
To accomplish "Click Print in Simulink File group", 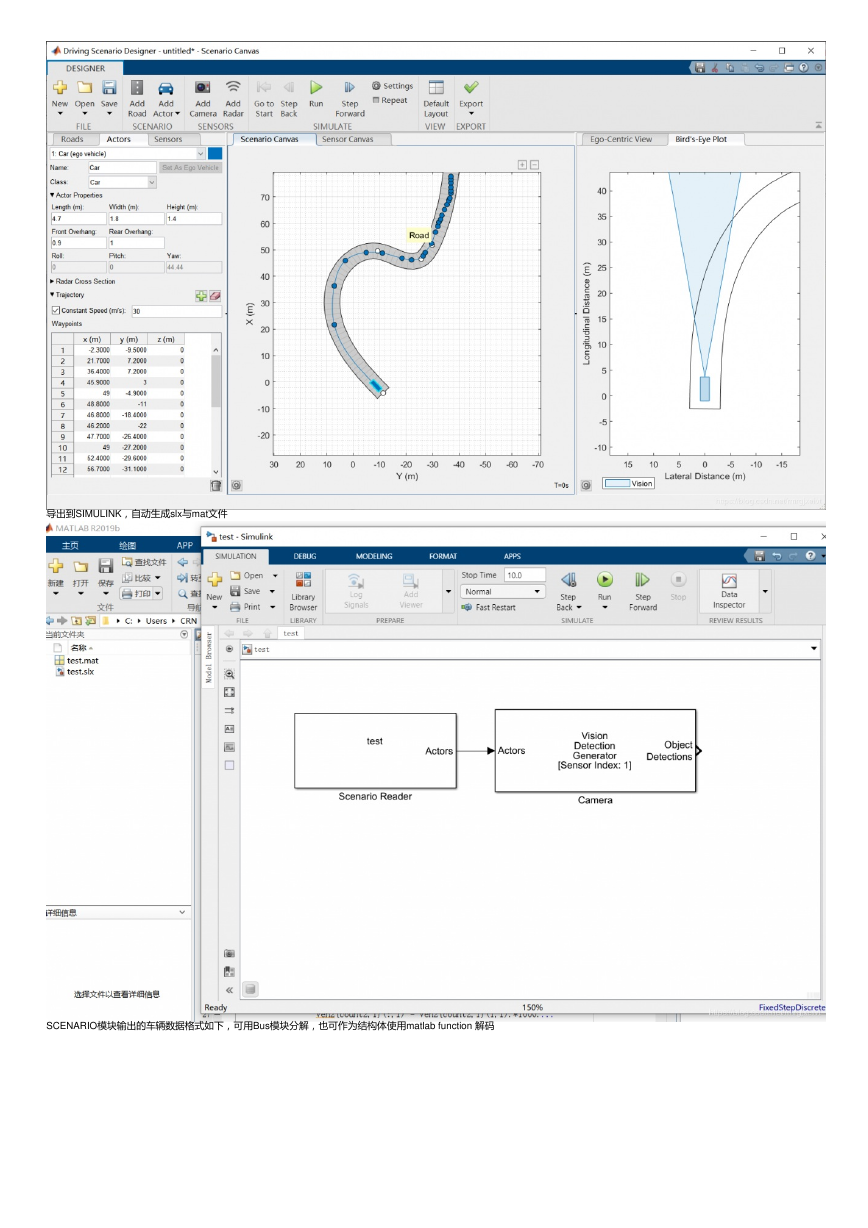I will [246, 607].
